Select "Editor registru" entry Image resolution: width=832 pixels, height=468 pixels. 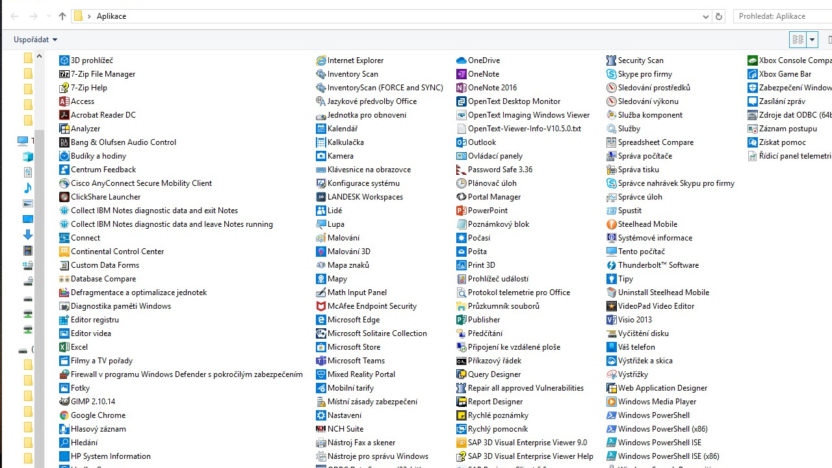(89, 320)
